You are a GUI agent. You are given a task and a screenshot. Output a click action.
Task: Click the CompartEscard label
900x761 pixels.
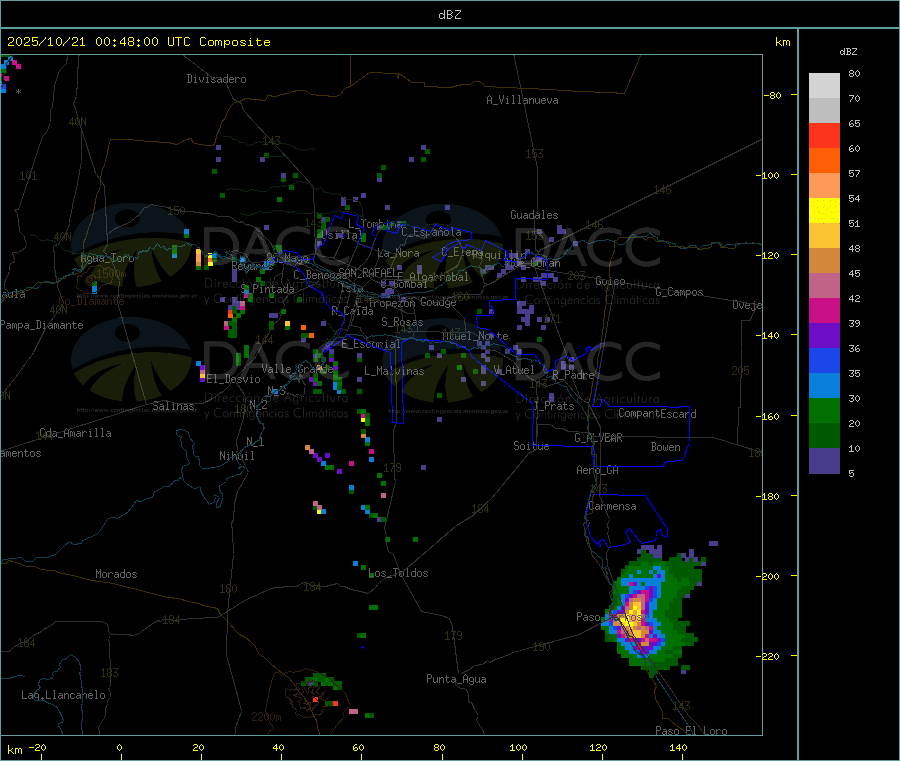coord(657,414)
